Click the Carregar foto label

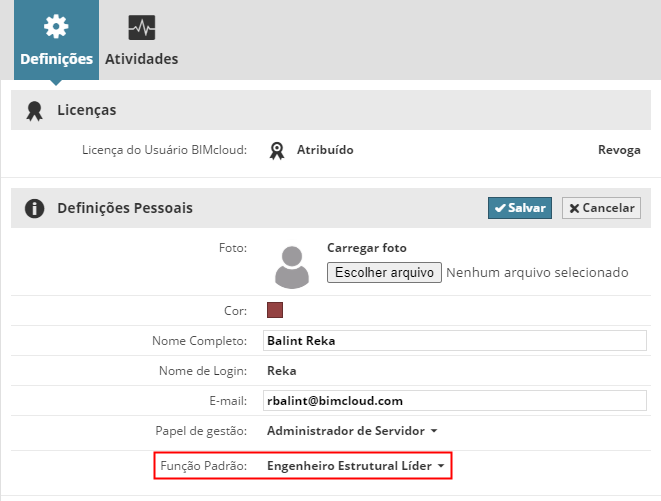click(x=367, y=248)
